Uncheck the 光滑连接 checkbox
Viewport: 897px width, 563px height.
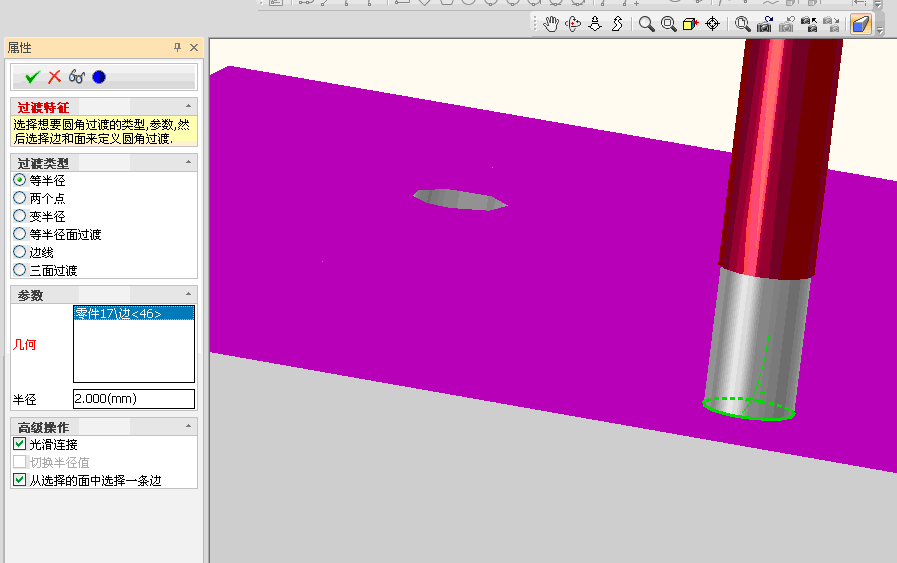tap(20, 444)
